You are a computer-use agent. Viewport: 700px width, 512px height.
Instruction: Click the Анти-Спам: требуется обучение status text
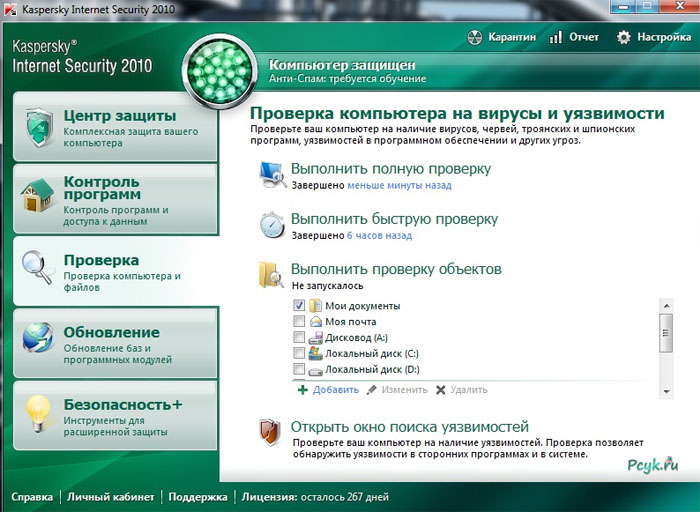point(347,79)
